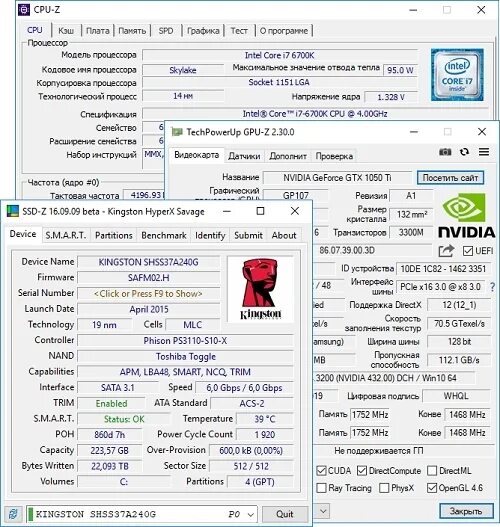This screenshot has height=527, width=500.
Task: Open the About tab in SSD-Z
Action: pos(284,235)
